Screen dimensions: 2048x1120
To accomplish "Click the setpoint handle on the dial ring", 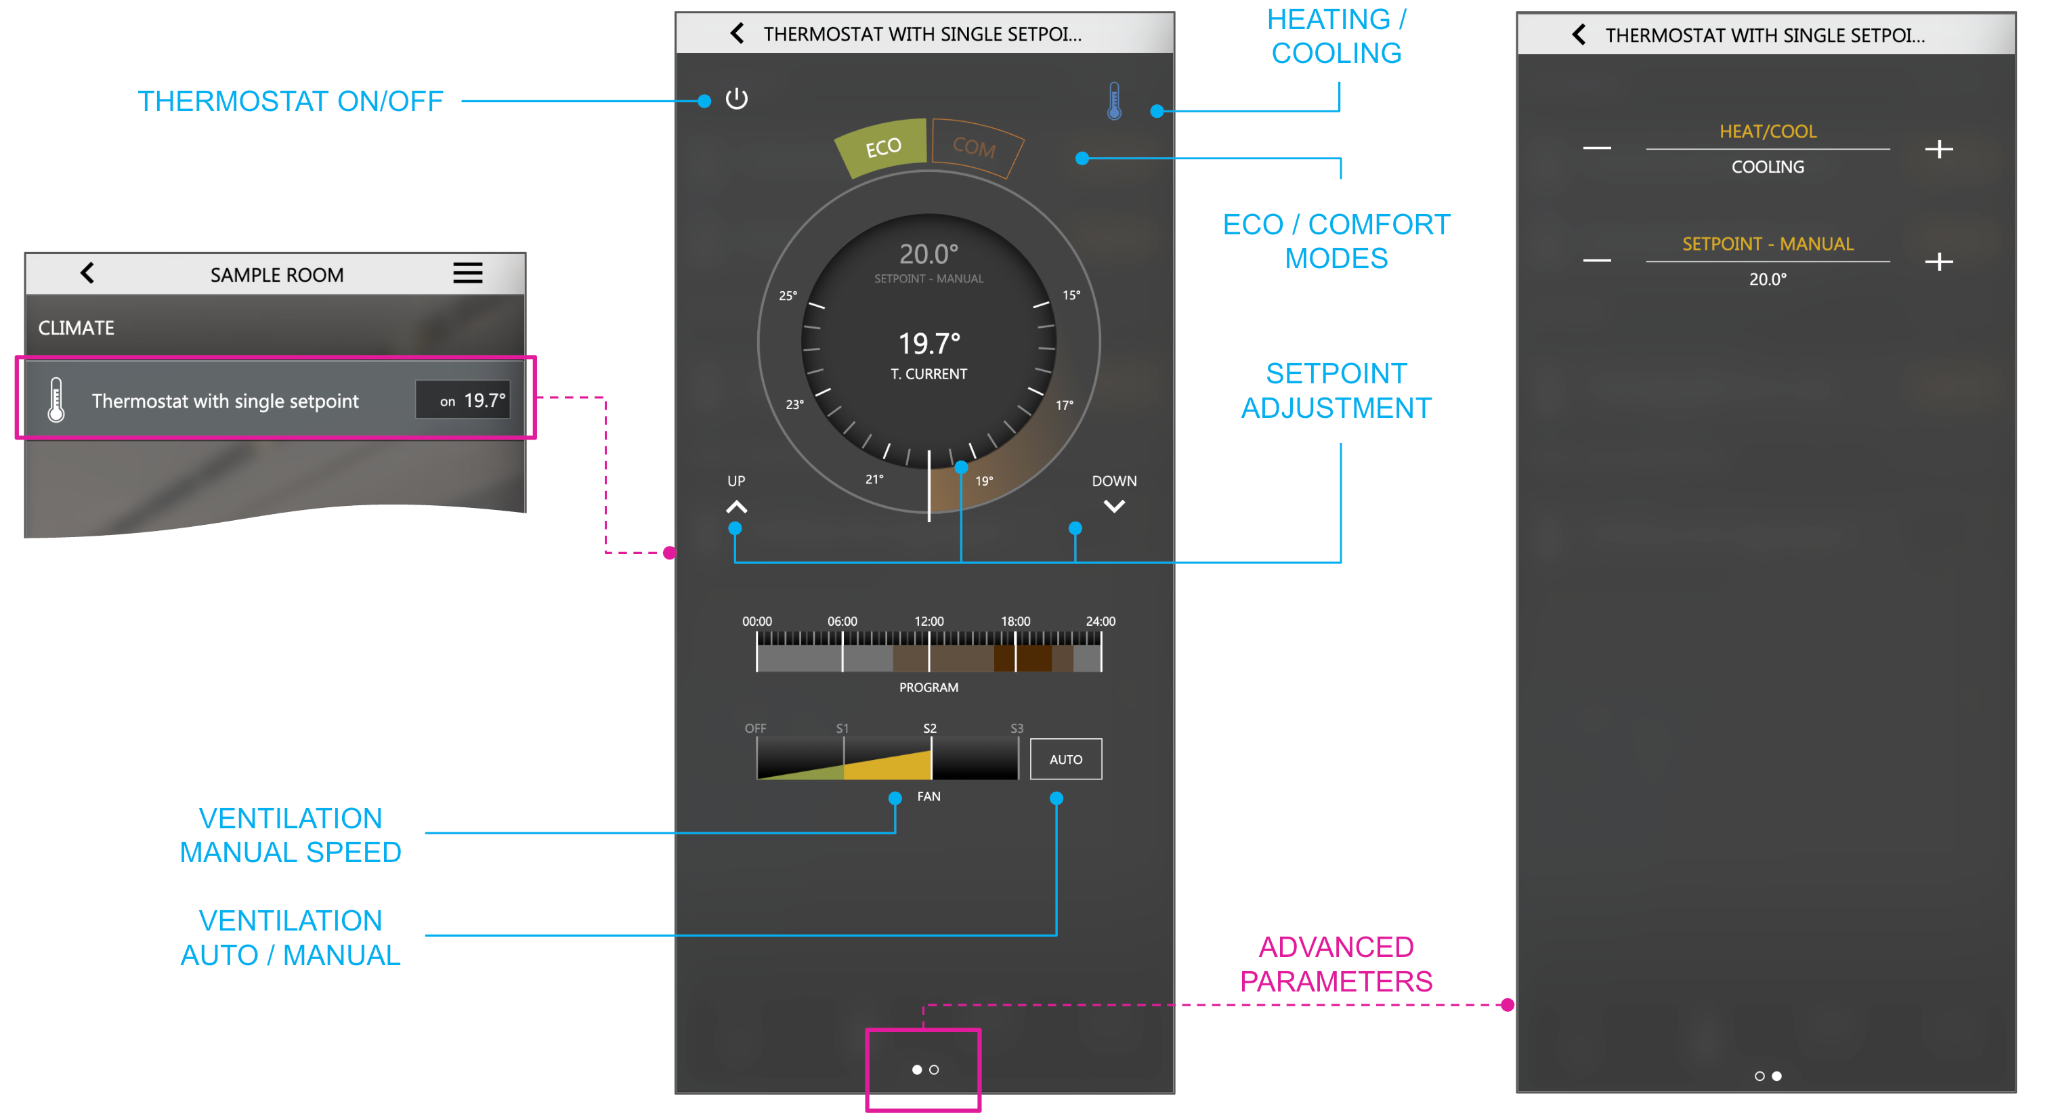I will tap(929, 485).
